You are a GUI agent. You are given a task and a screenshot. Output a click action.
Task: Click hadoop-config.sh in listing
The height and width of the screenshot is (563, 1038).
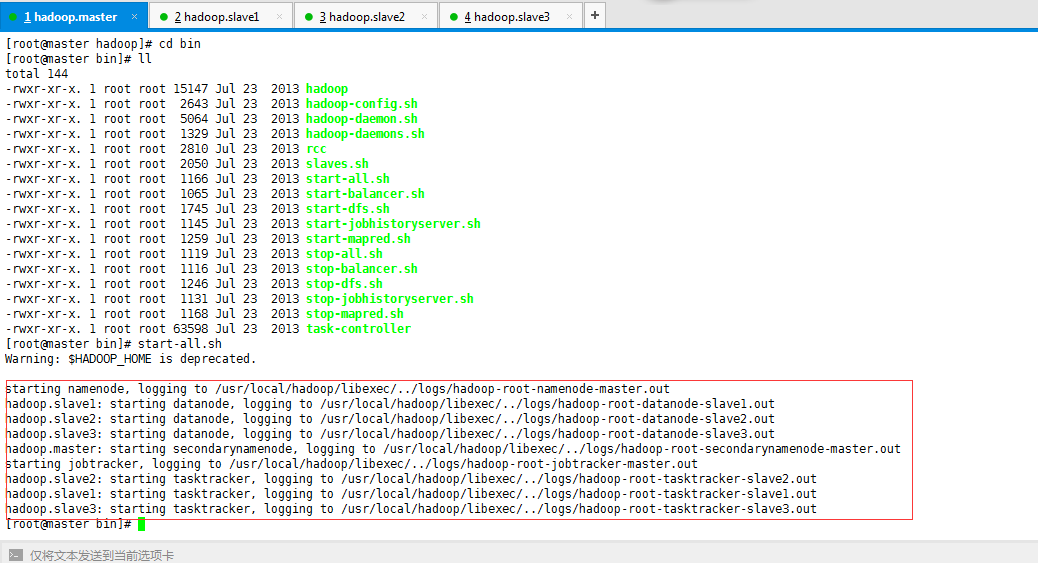(361, 104)
